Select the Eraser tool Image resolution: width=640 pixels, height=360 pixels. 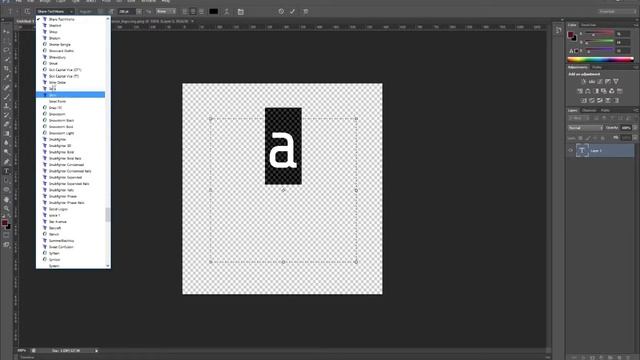click(x=6, y=124)
